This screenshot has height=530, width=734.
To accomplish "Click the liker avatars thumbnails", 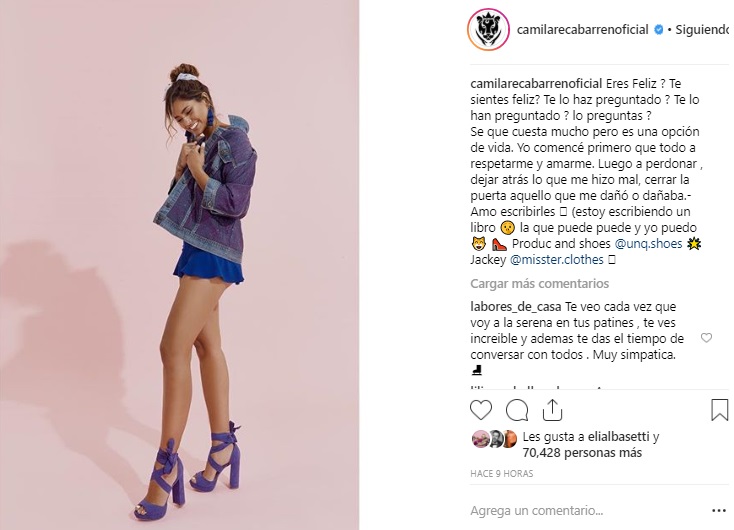I will click(494, 439).
